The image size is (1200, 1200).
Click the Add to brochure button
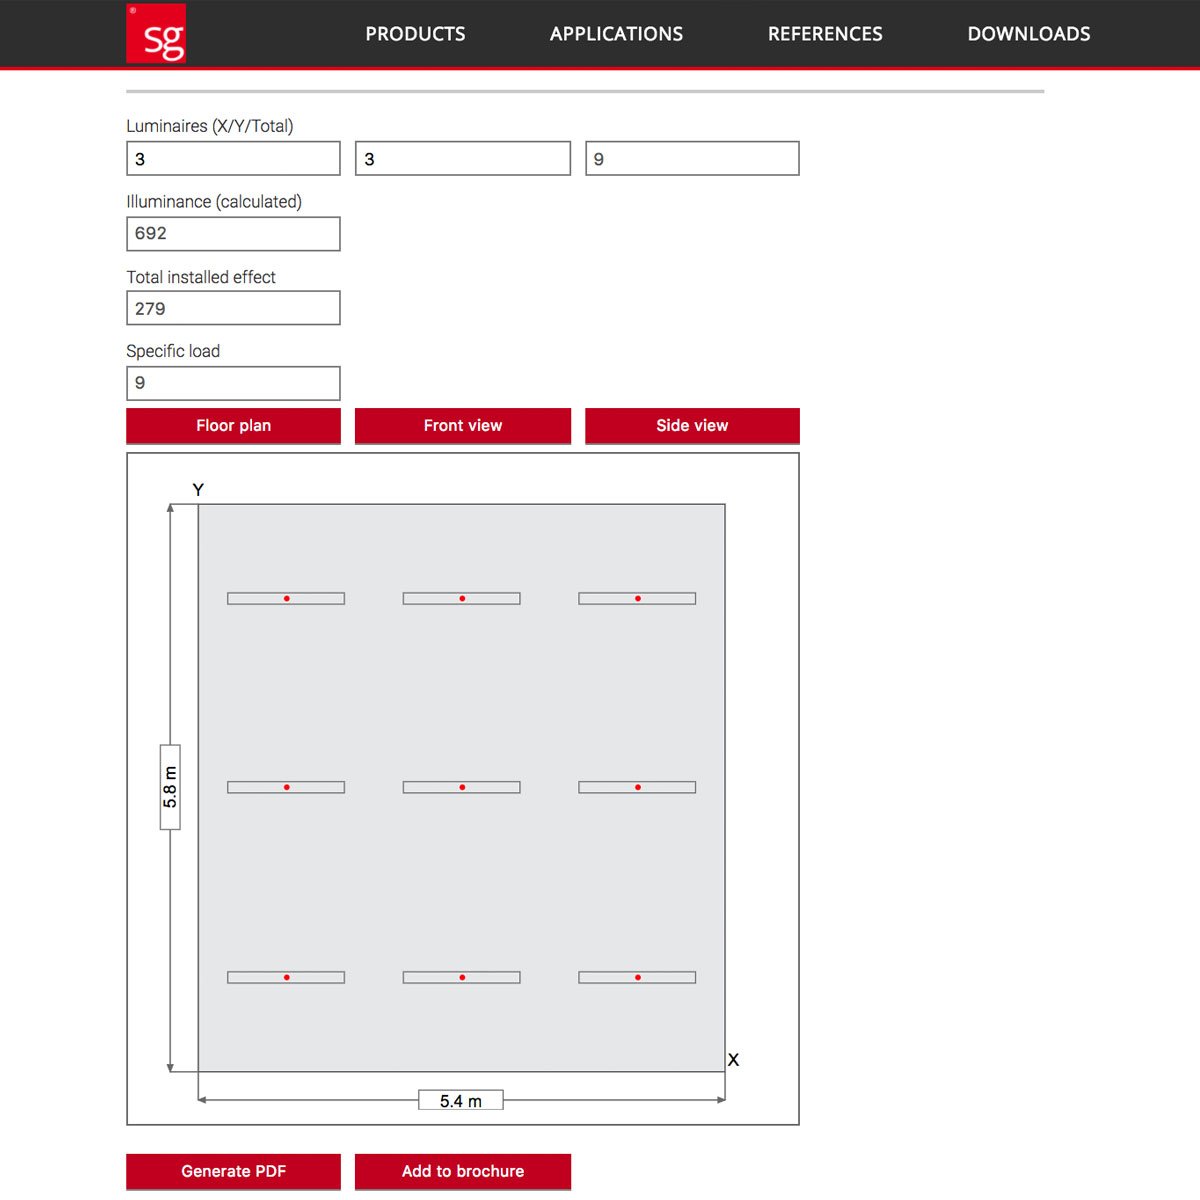463,1171
